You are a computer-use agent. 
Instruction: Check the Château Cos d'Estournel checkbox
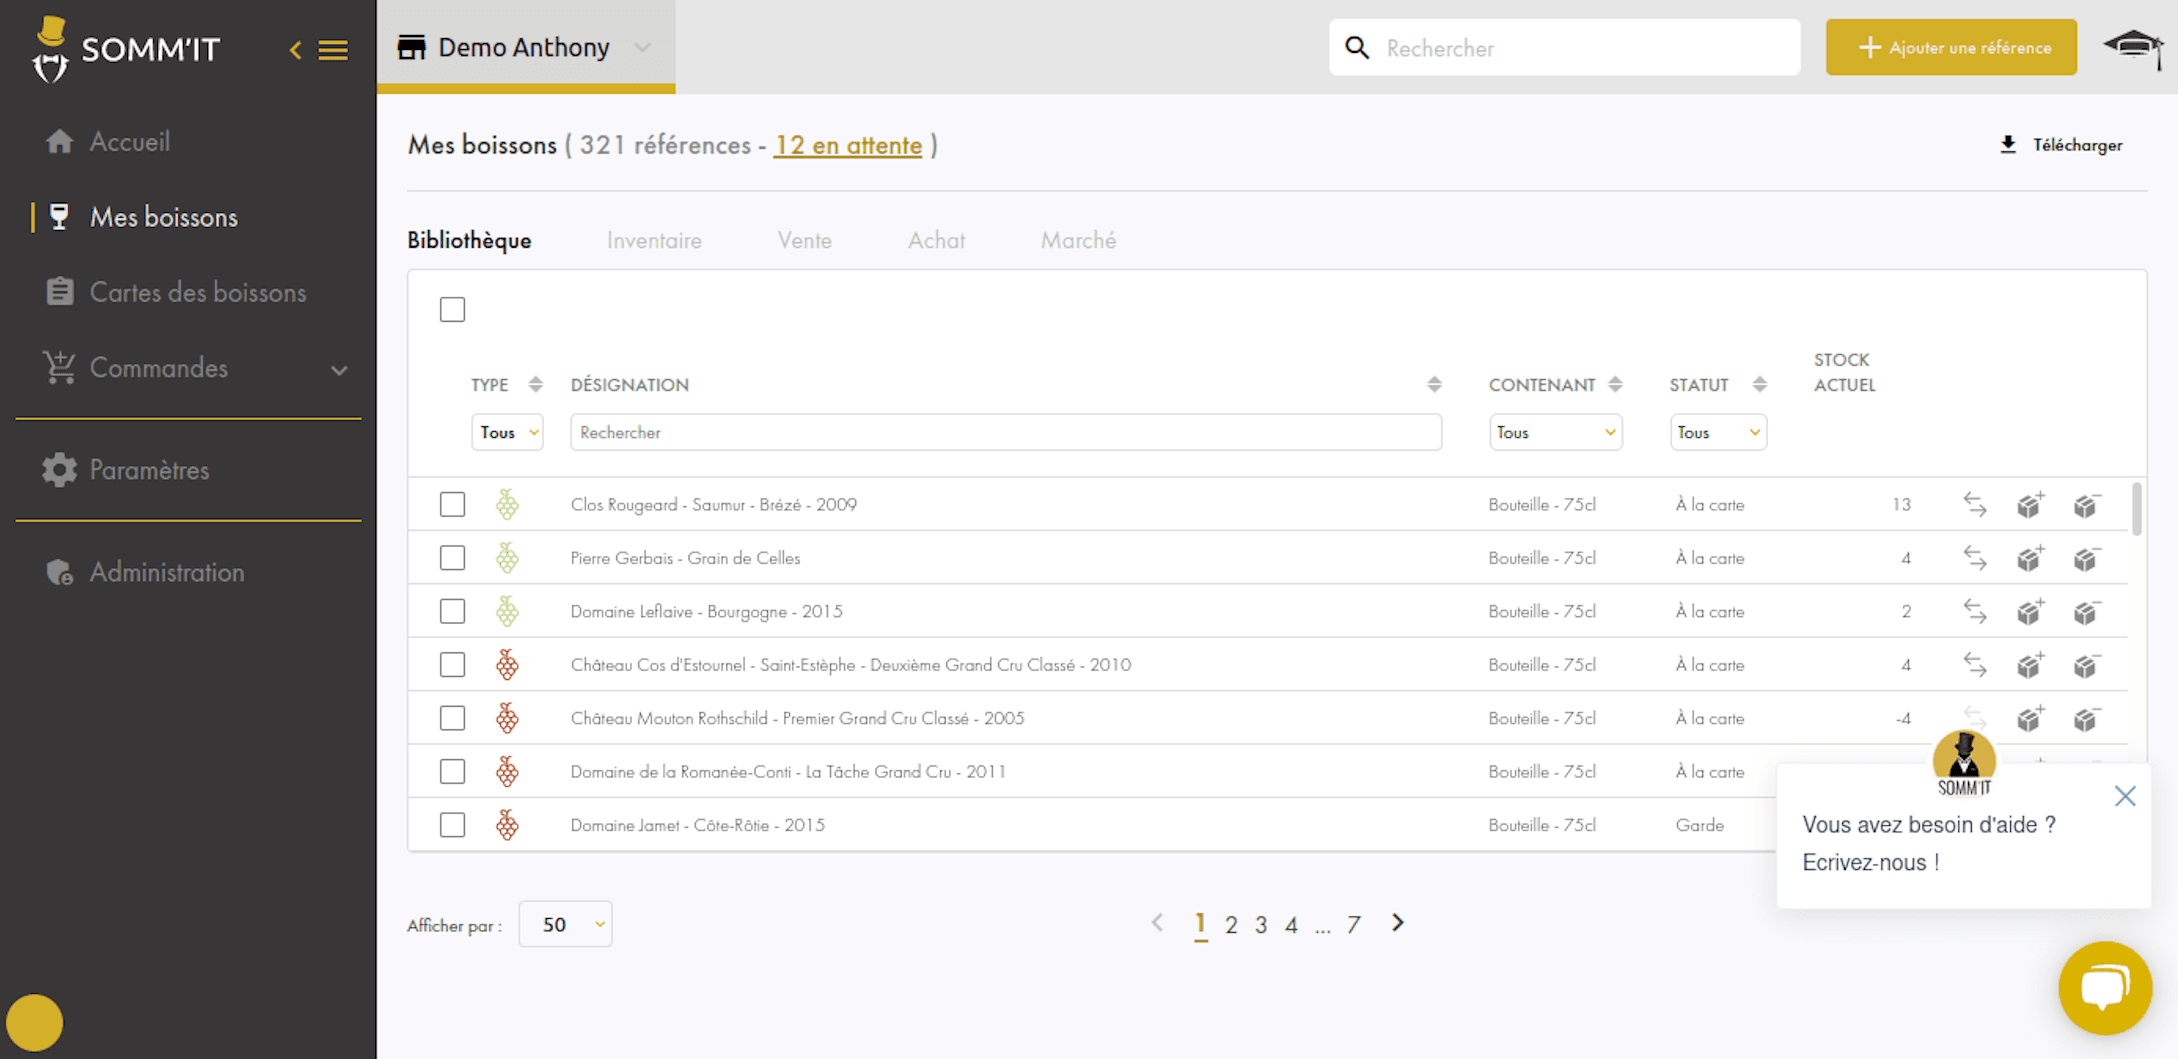click(x=452, y=665)
